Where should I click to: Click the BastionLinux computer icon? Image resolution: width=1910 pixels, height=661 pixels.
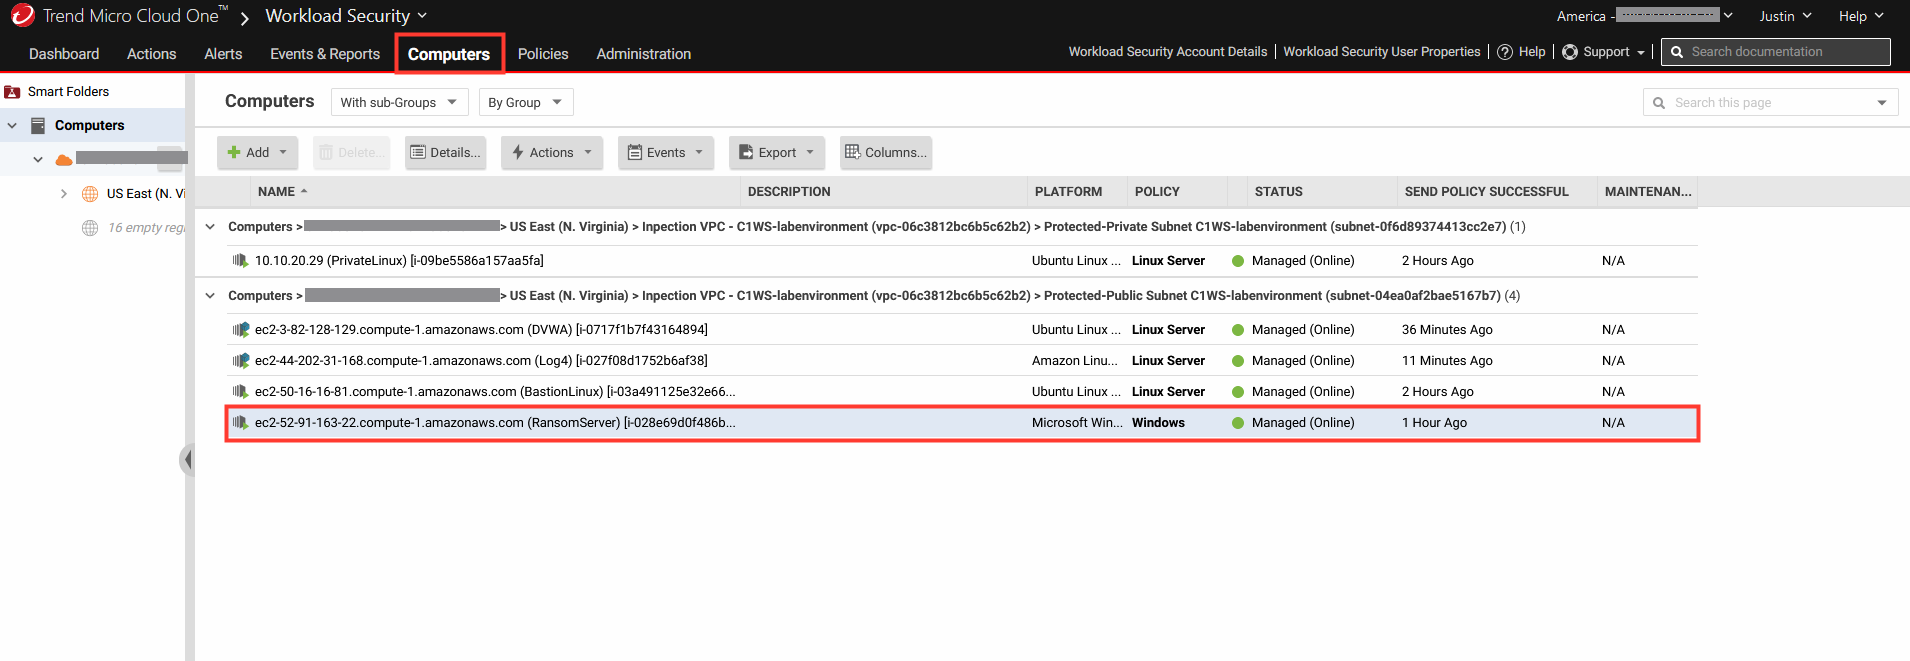coord(240,391)
